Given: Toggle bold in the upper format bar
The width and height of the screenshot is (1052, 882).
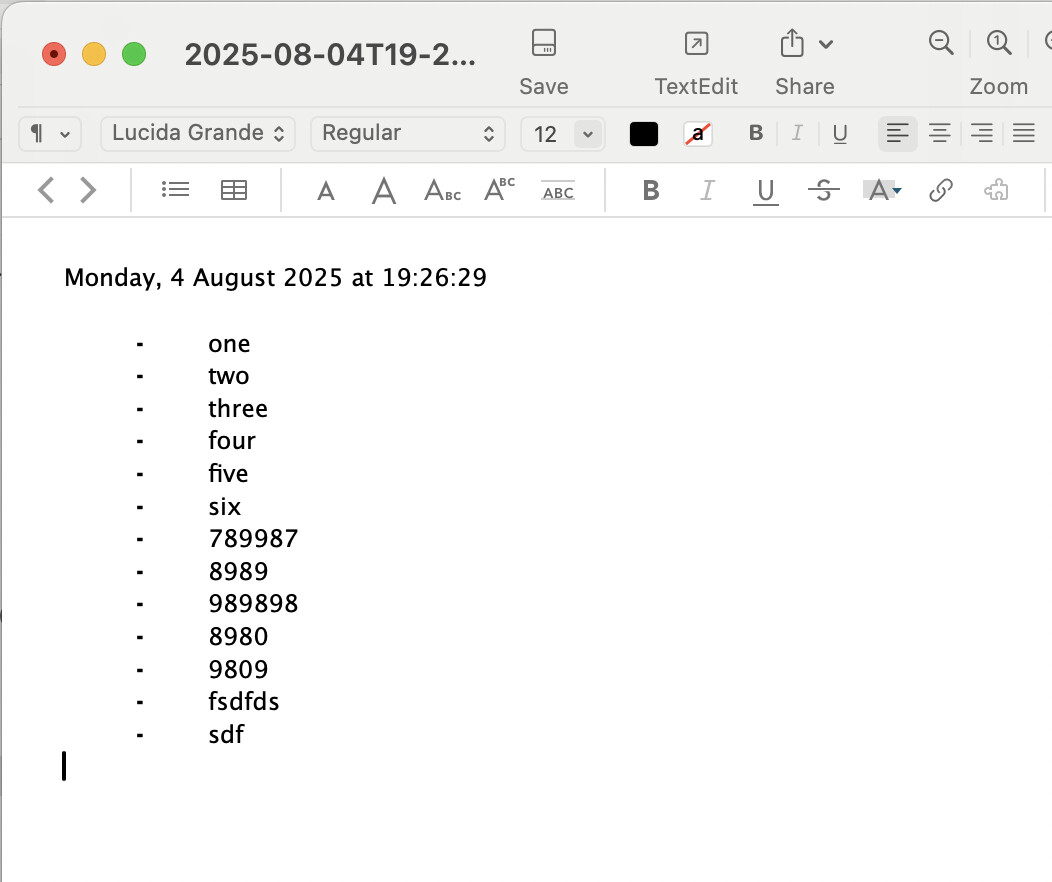Looking at the screenshot, I should [756, 133].
